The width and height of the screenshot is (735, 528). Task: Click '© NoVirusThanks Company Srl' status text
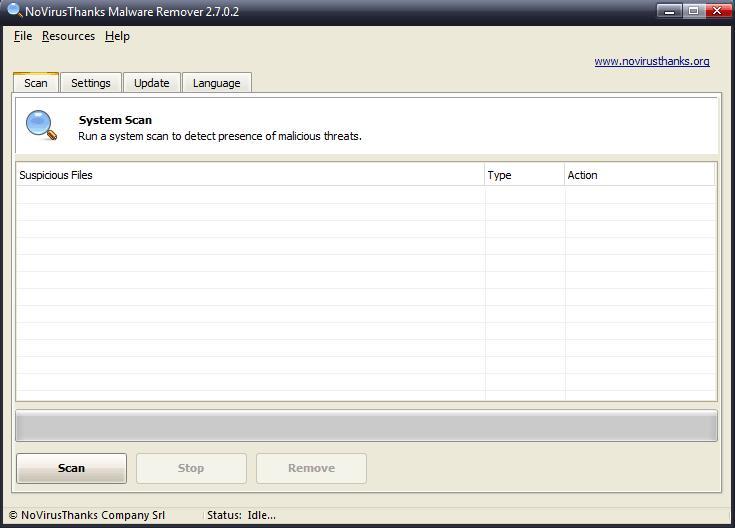[x=87, y=515]
